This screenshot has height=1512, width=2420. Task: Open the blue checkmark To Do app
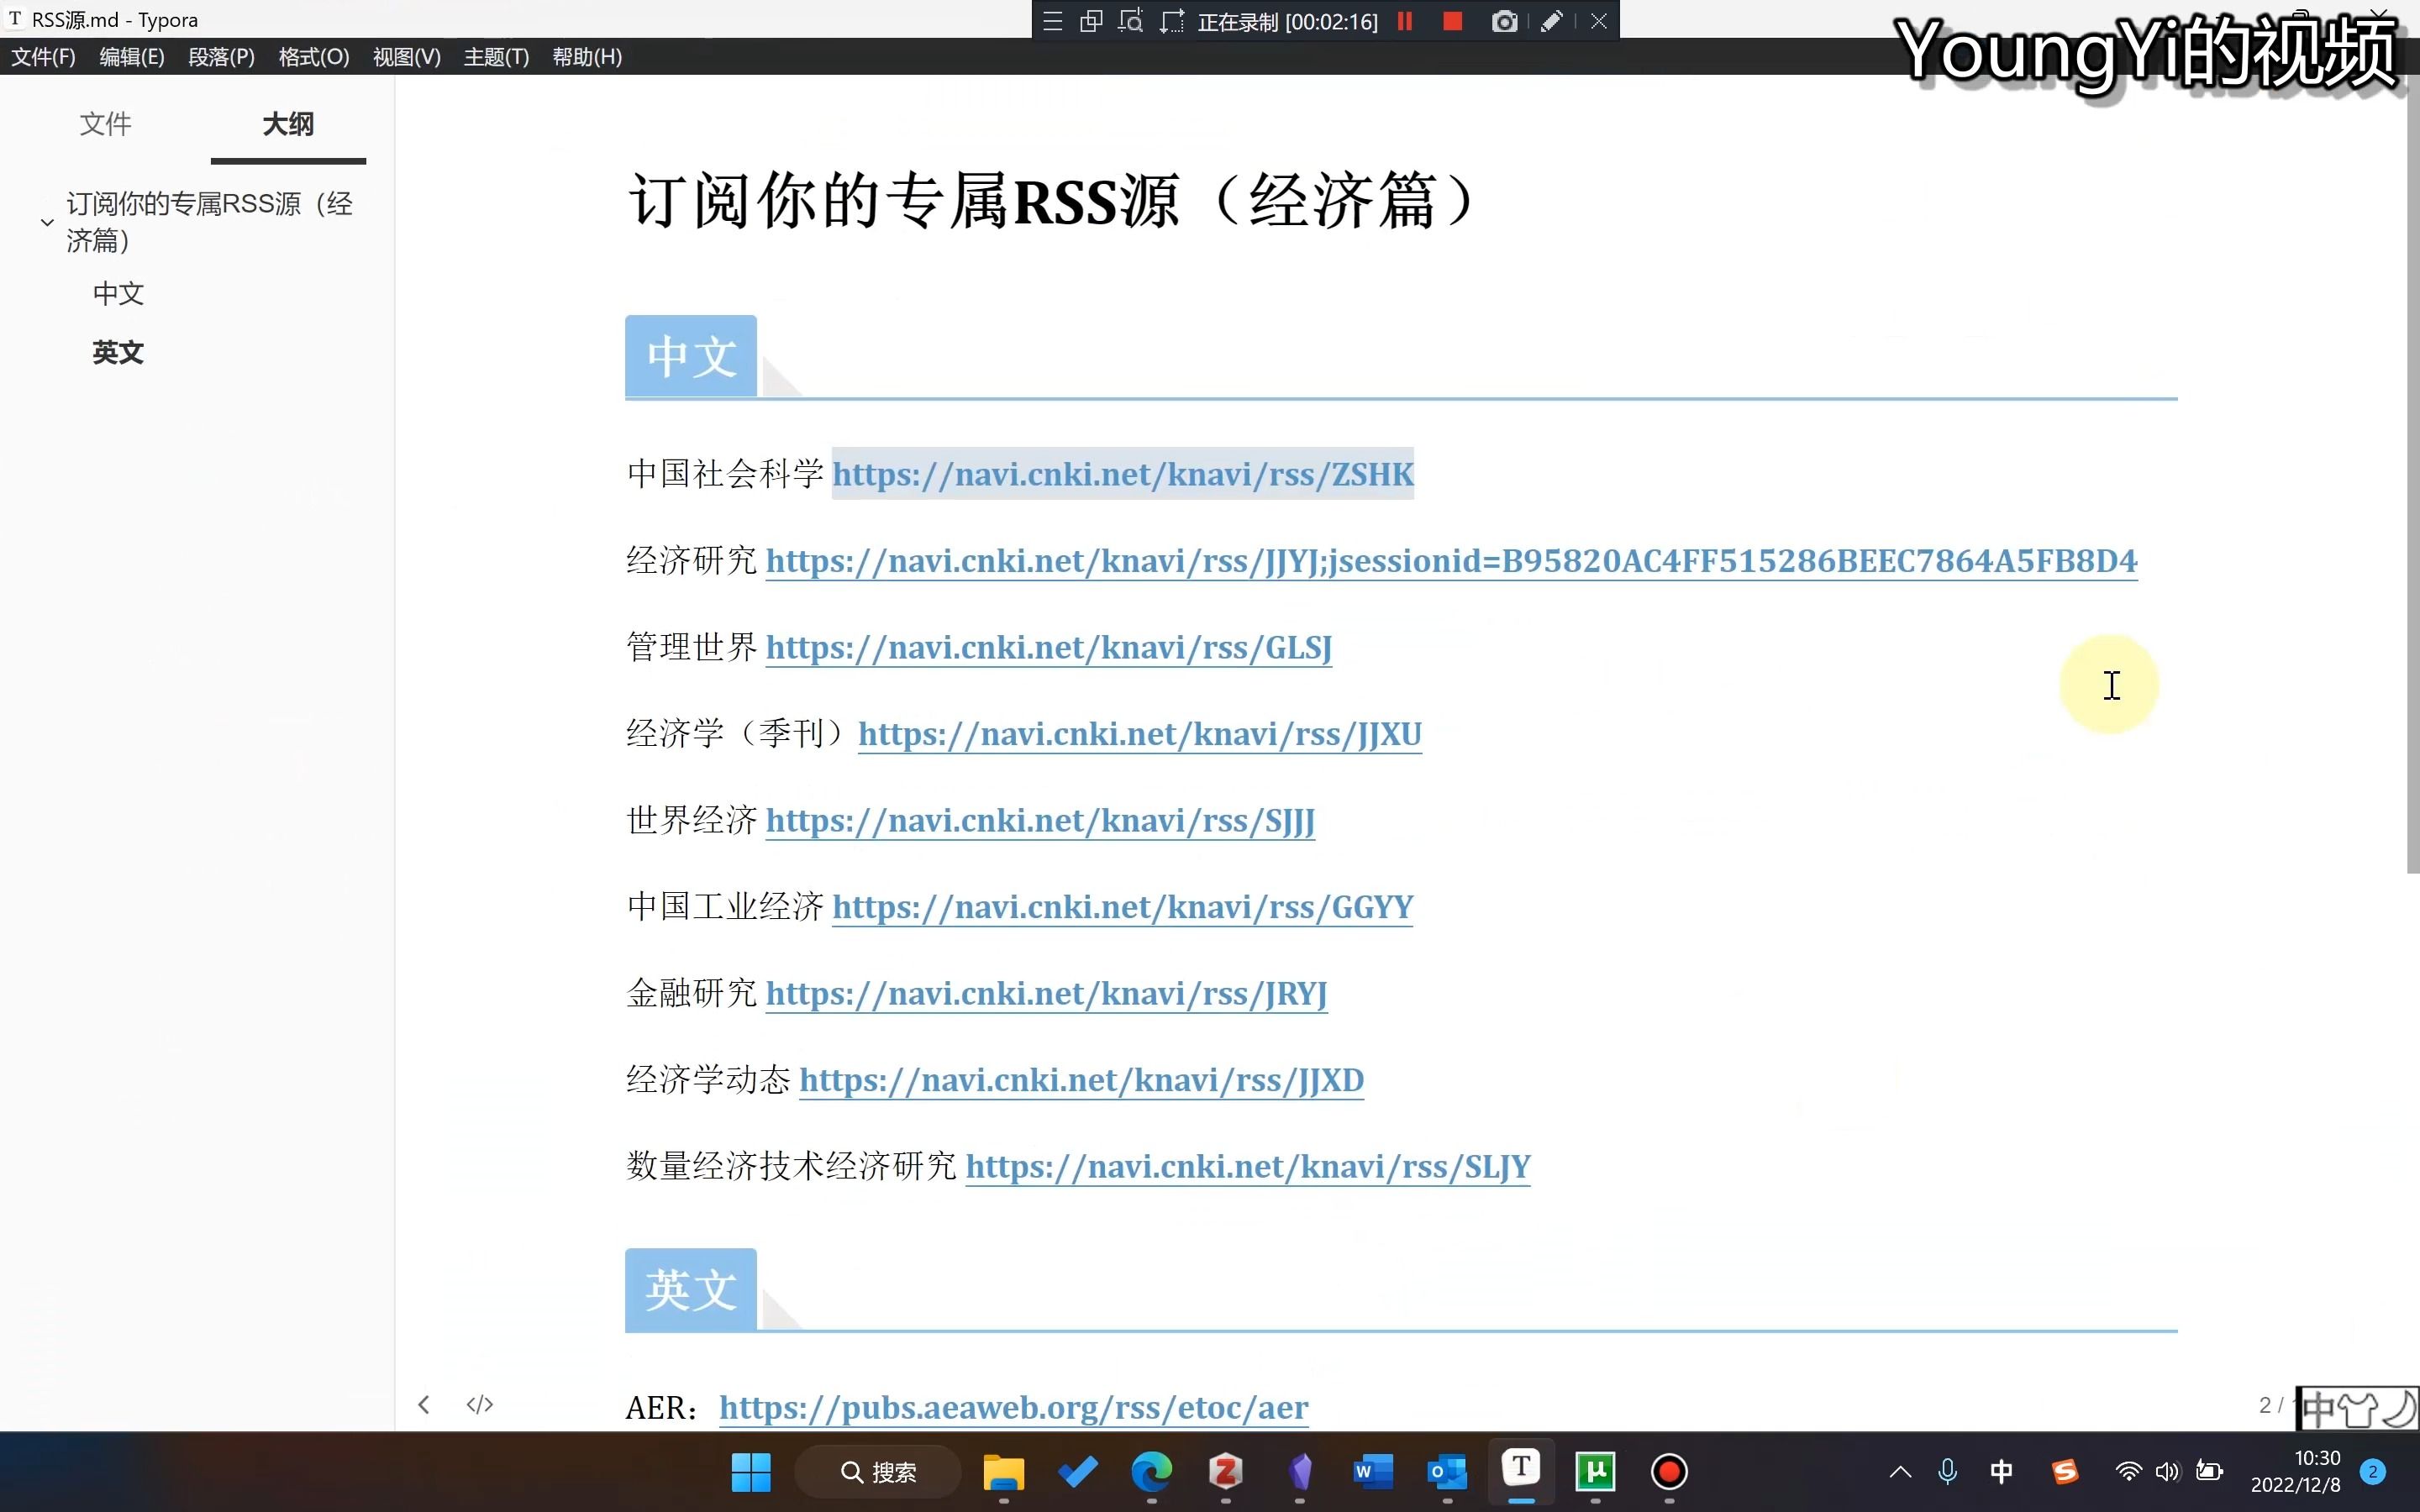point(1077,1472)
